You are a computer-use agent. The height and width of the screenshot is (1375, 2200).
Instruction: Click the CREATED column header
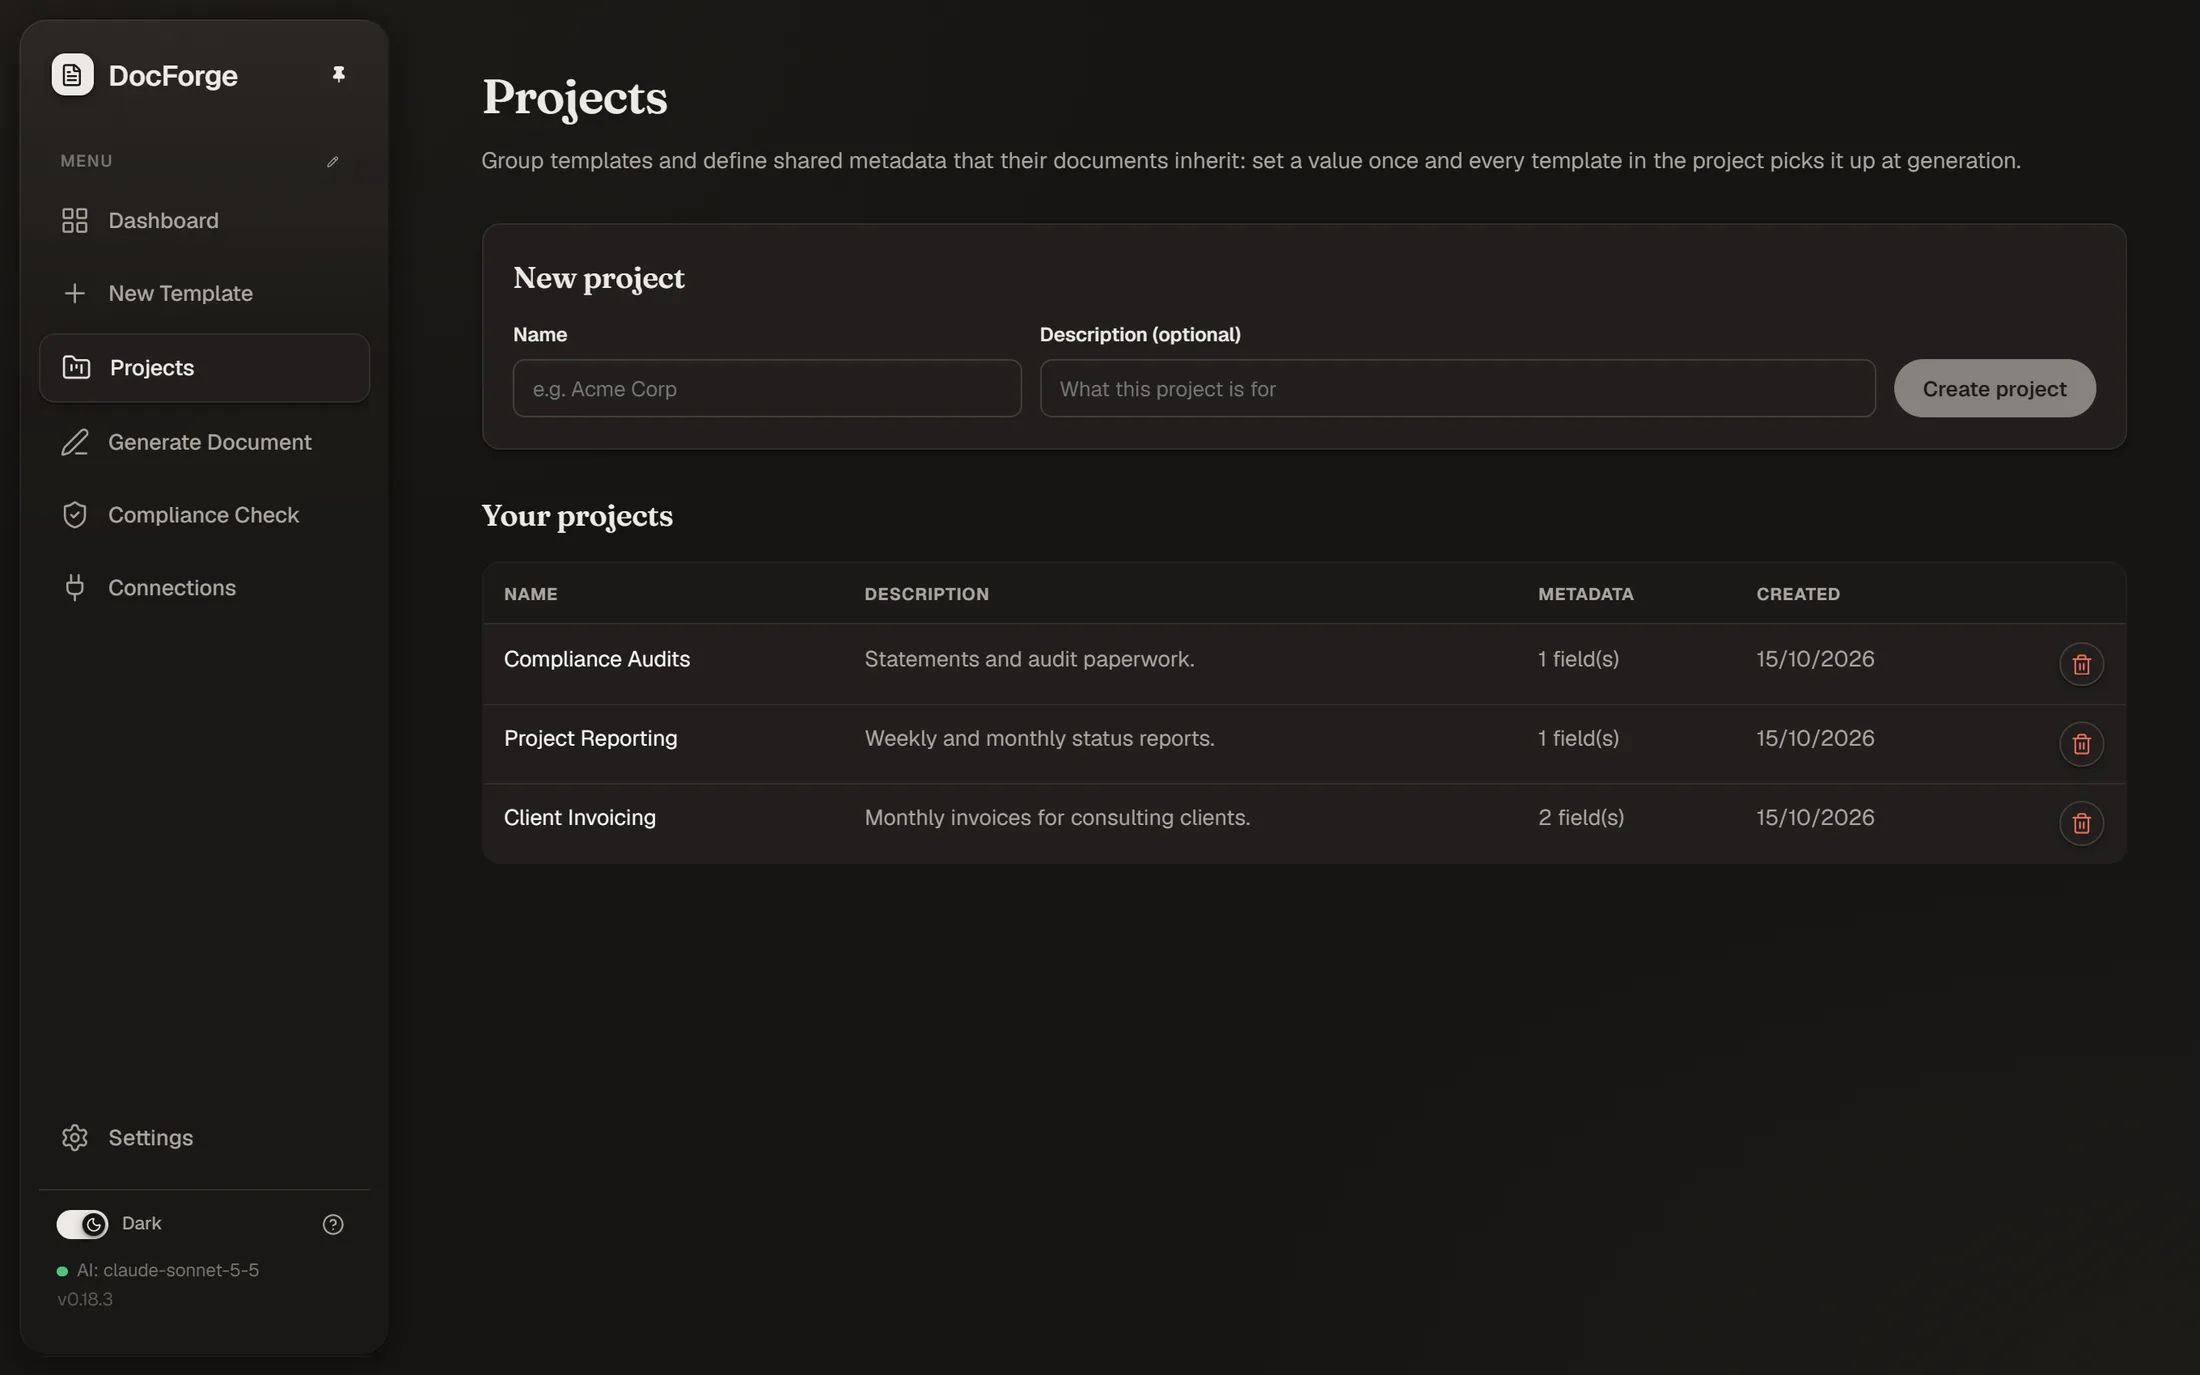(x=1798, y=594)
